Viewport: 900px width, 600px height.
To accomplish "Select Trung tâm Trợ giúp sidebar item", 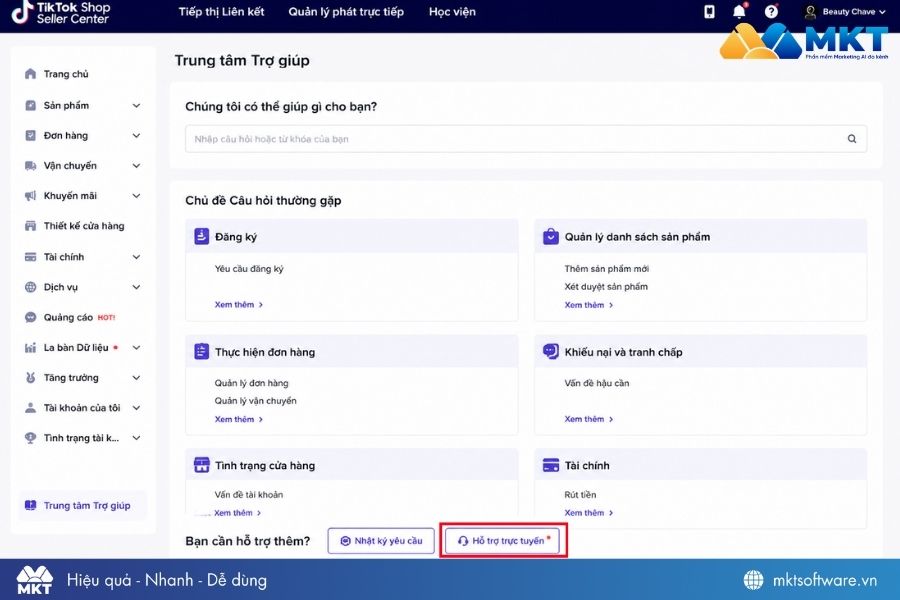I will [83, 506].
